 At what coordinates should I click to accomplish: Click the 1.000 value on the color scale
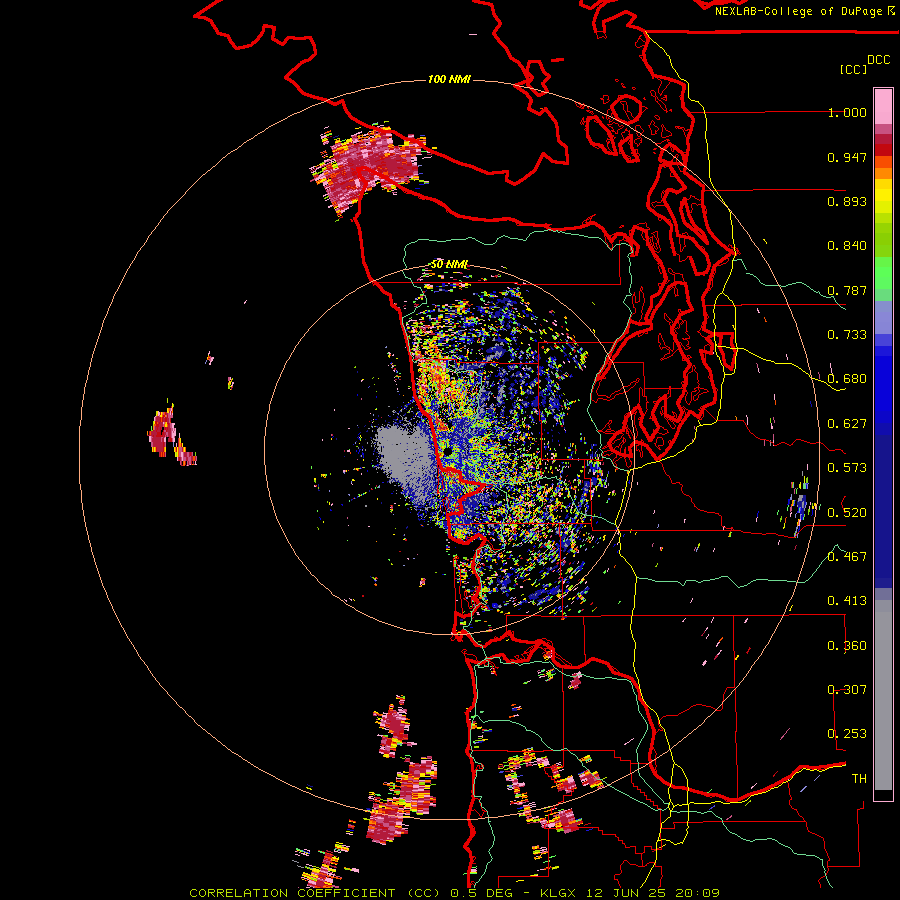click(x=847, y=113)
